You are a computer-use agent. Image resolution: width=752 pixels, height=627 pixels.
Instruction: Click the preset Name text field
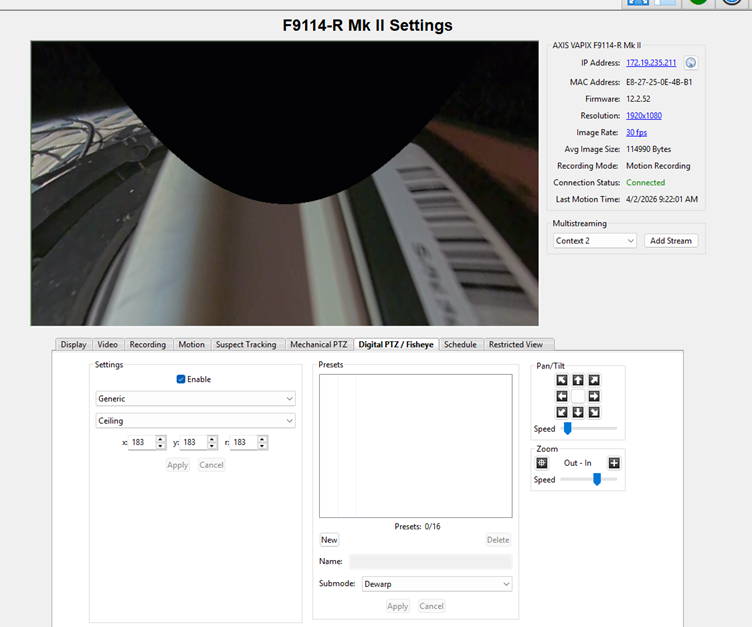click(430, 562)
